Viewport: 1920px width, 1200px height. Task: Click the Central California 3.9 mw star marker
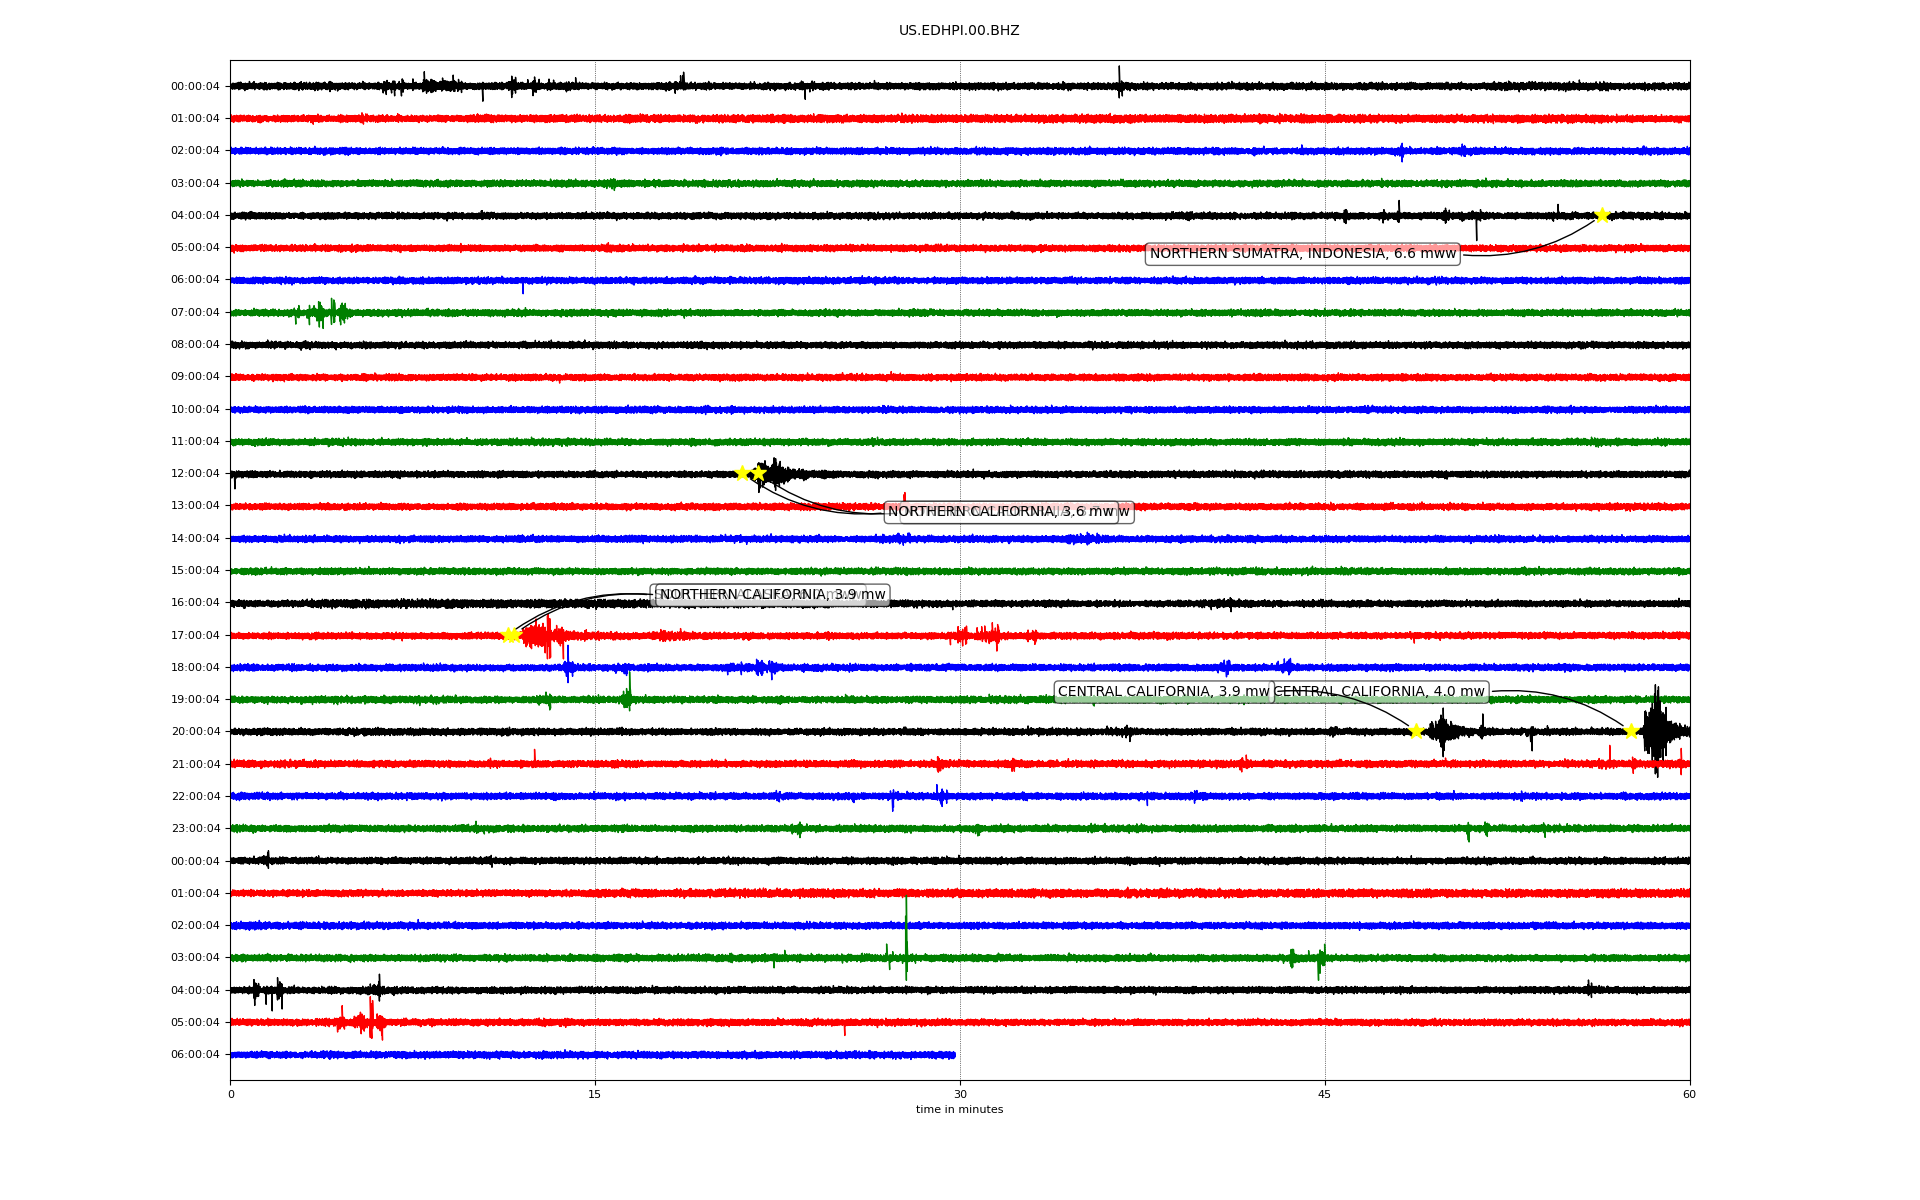coord(1416,731)
